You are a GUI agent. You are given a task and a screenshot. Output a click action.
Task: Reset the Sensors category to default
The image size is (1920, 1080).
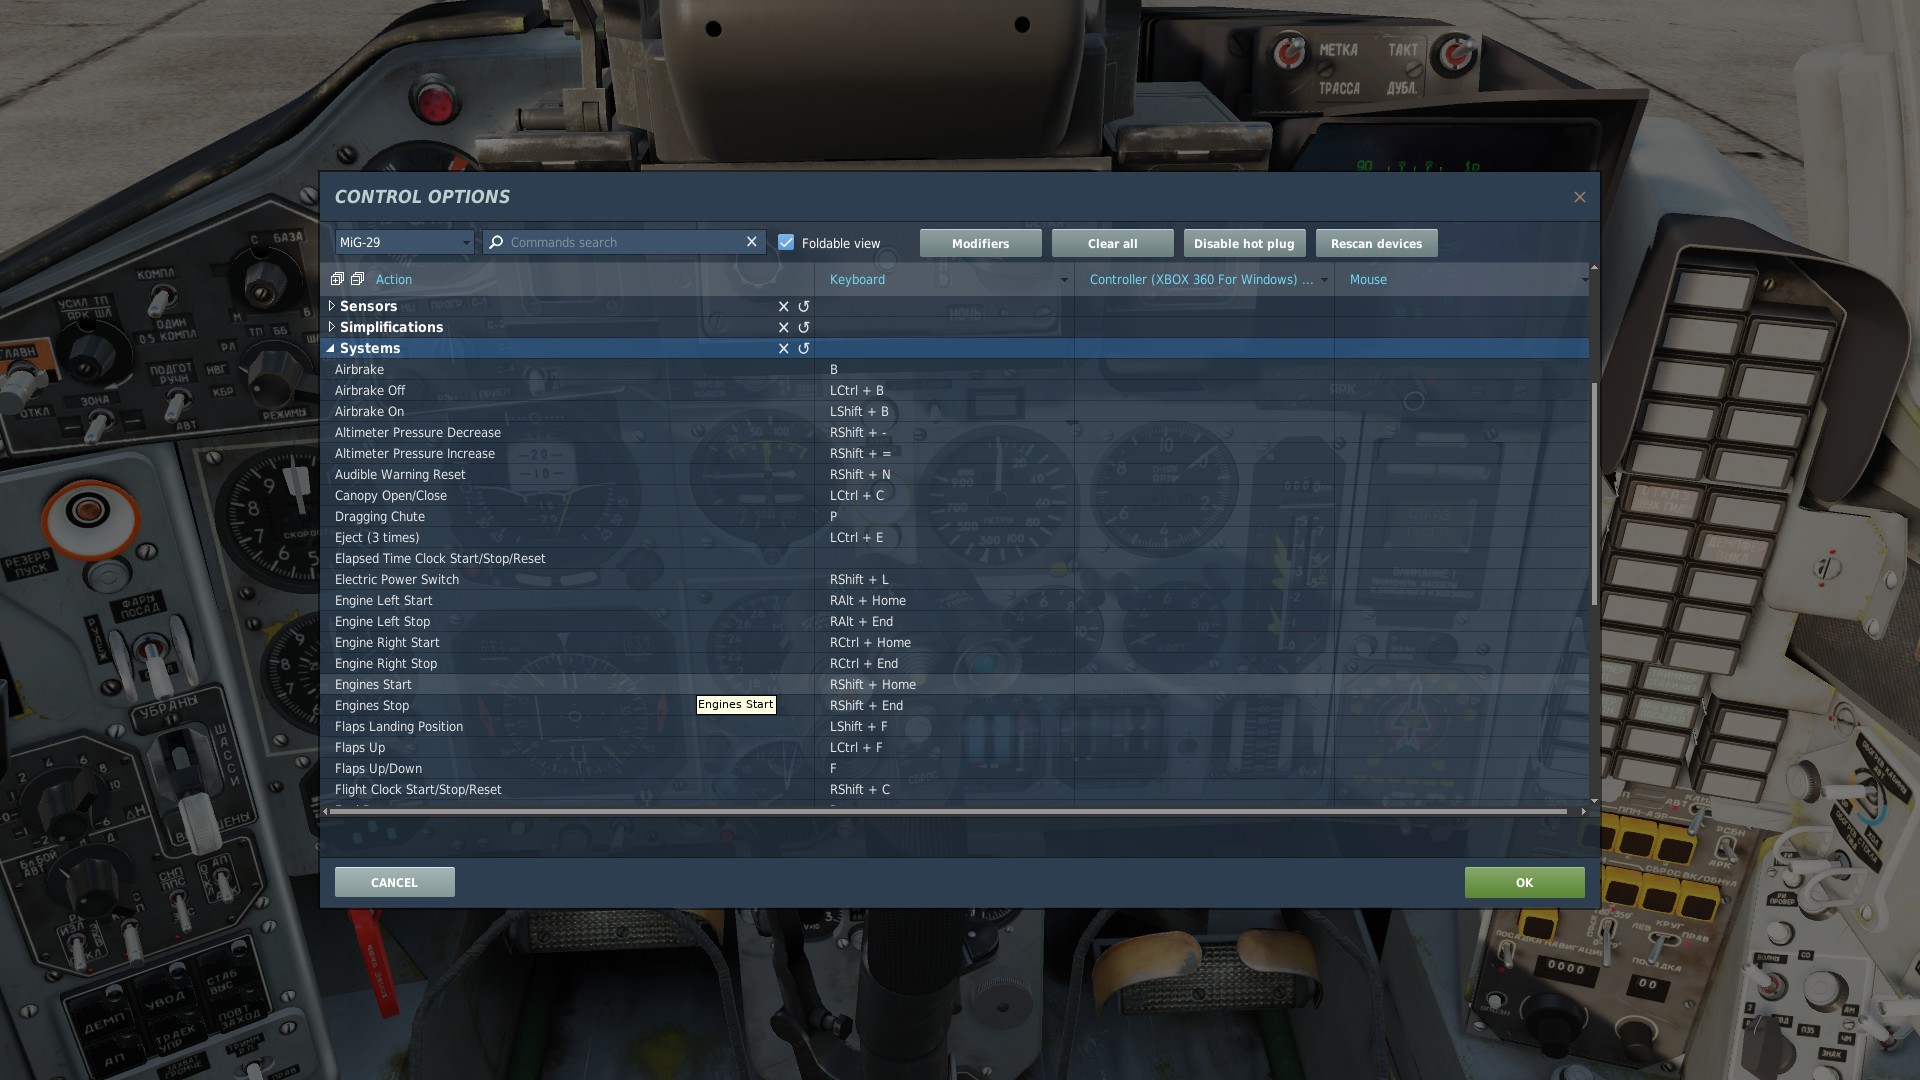[804, 307]
